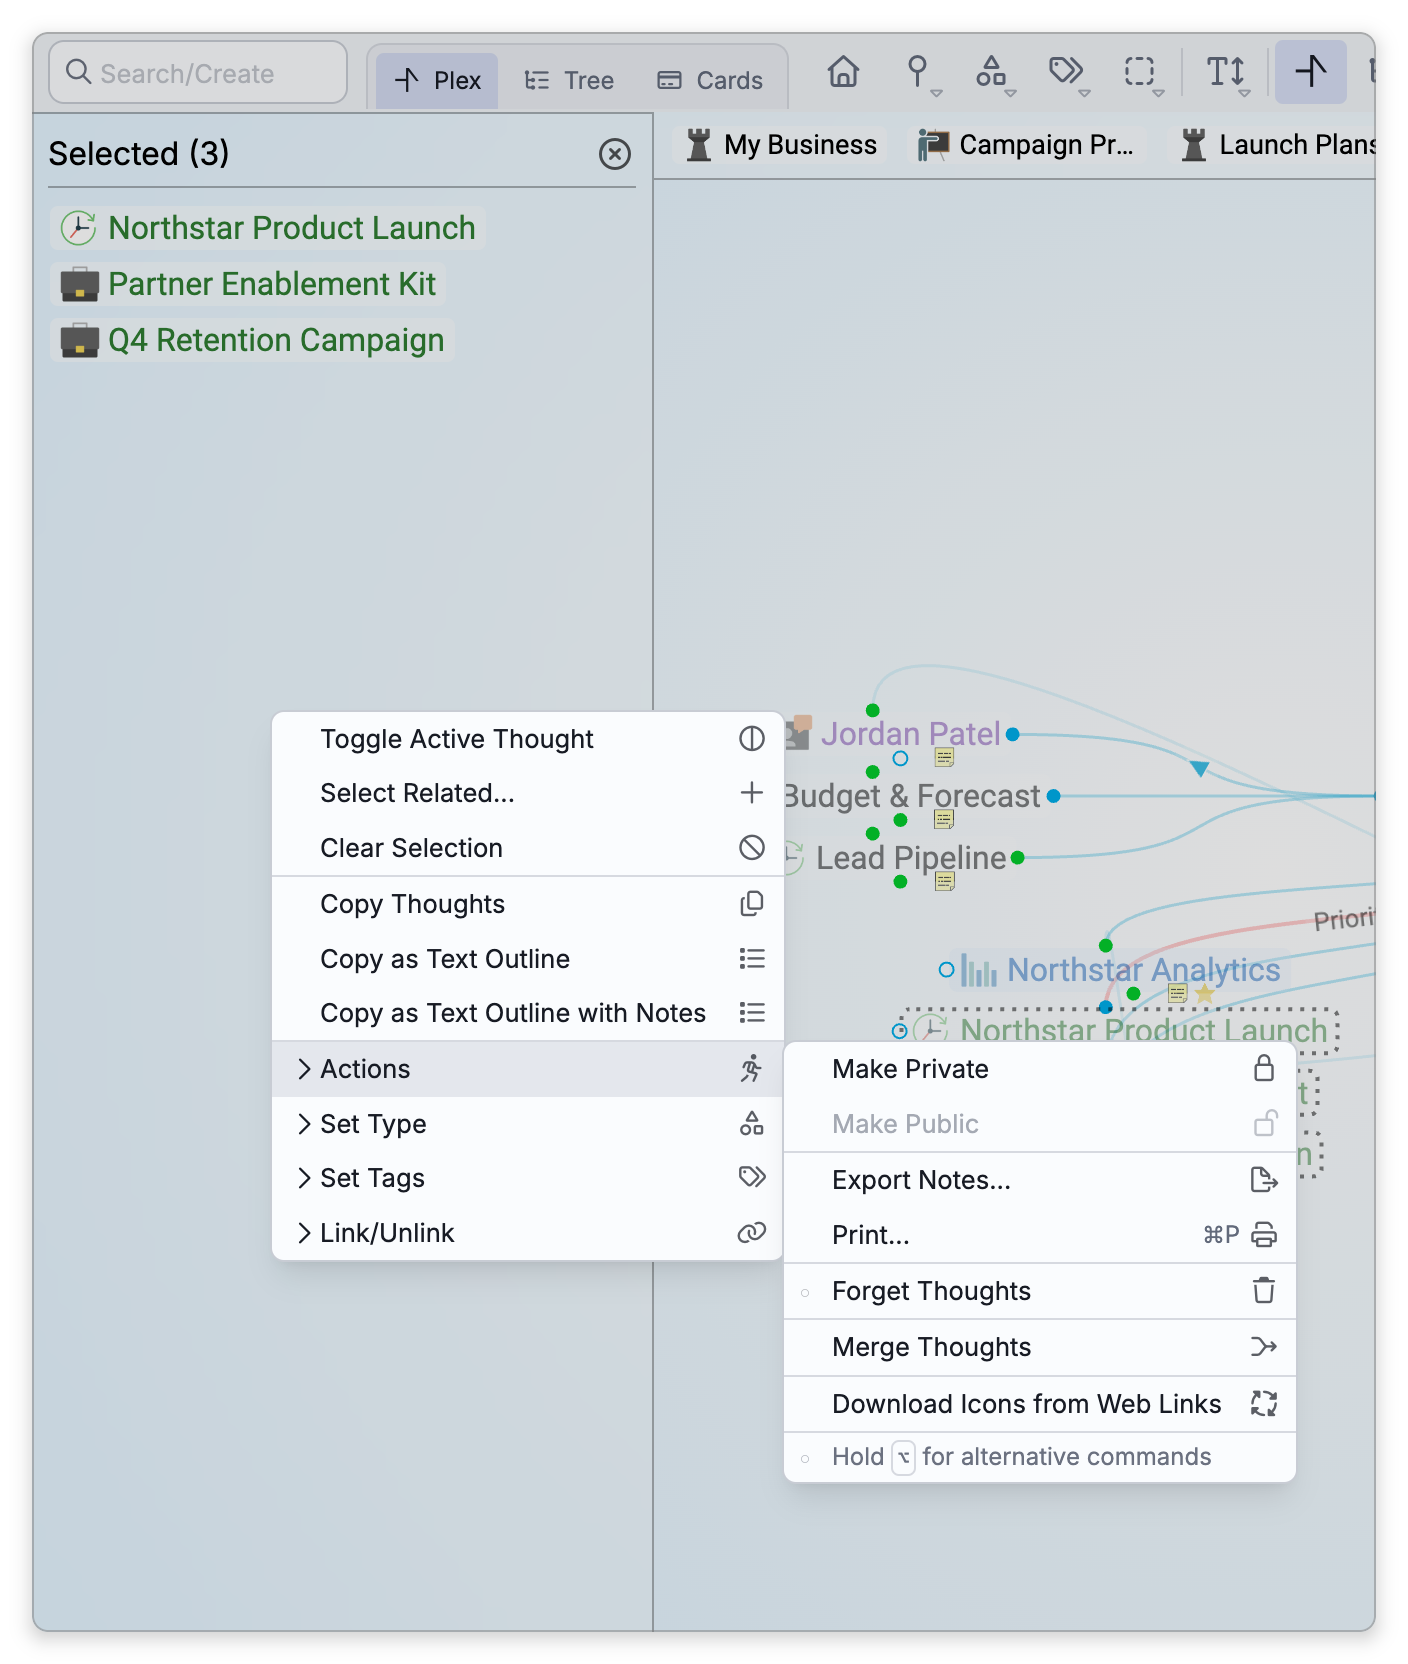Click the briefcase icon of Partner Enablement Kit
The height and width of the screenshot is (1664, 1408).
79,284
